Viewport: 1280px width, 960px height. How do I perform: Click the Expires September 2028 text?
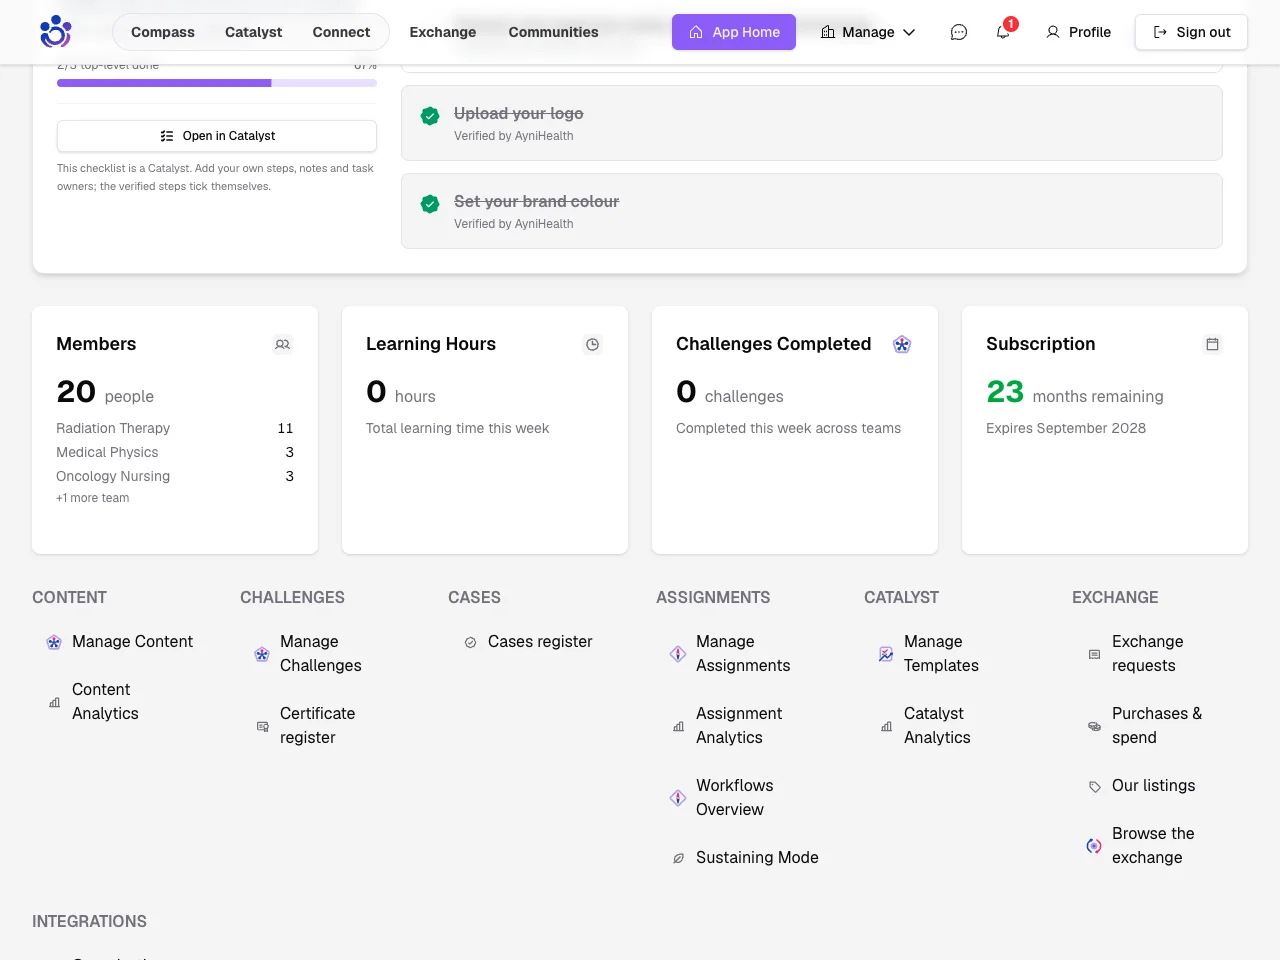click(1066, 428)
